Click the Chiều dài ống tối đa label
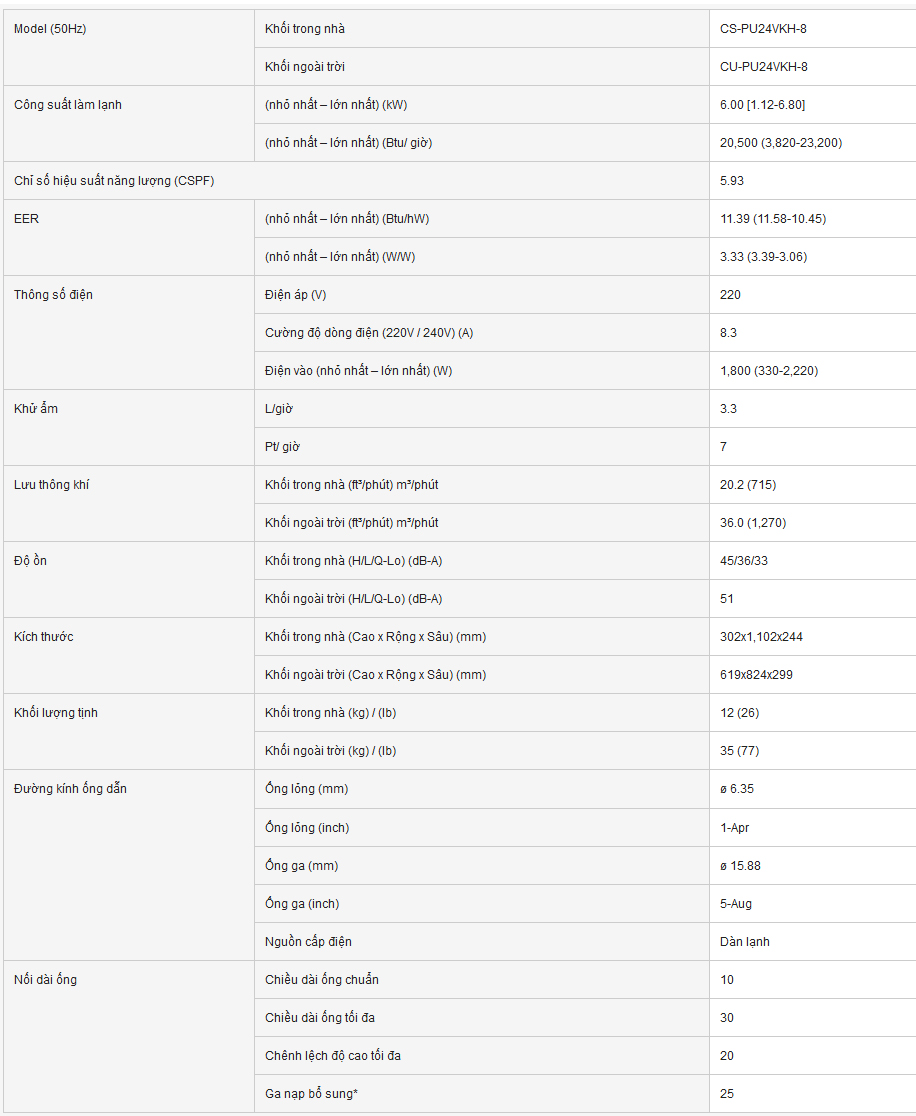The height and width of the screenshot is (1116, 916). click(x=320, y=1018)
